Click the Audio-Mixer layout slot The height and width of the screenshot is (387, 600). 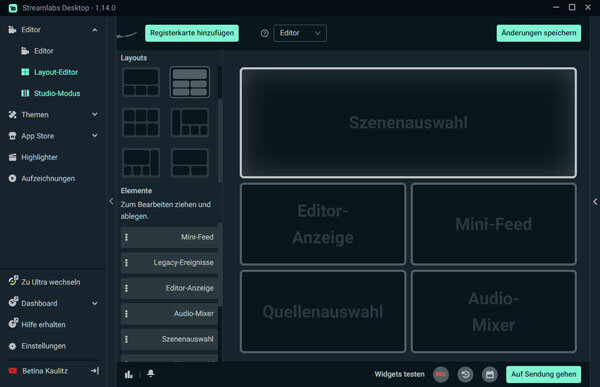click(x=494, y=312)
